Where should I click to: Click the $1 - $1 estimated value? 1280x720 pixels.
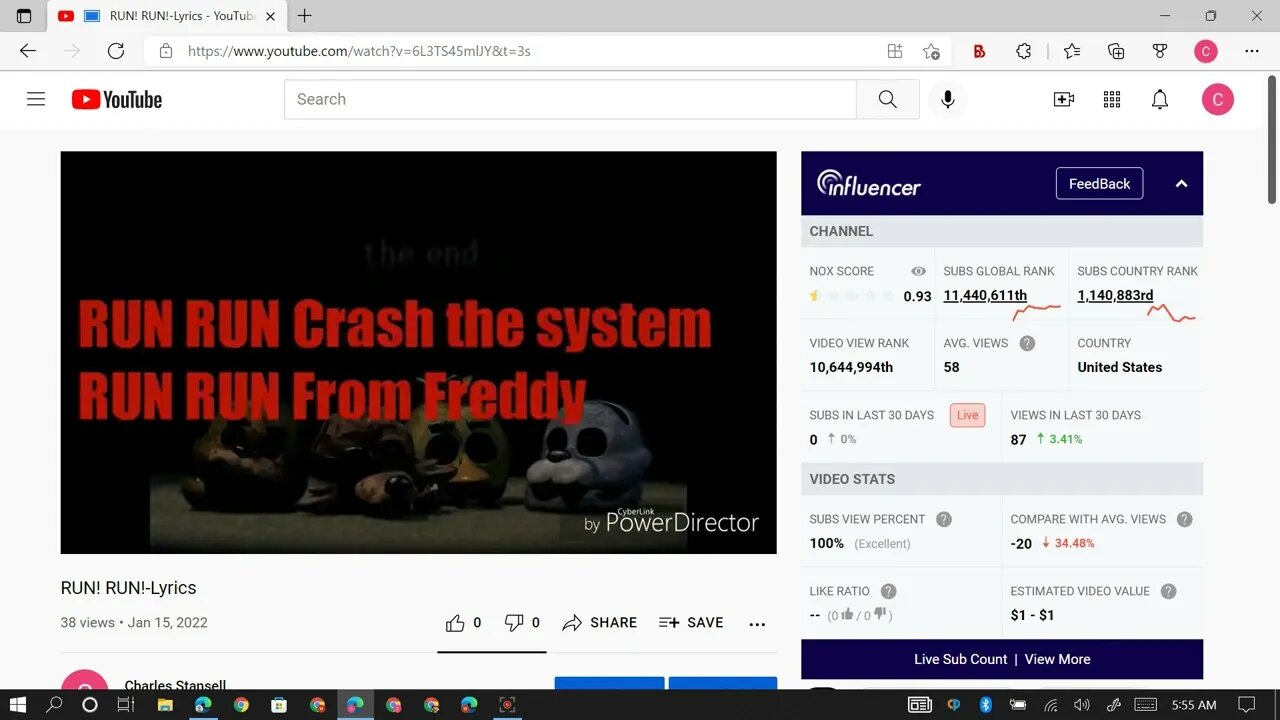point(1032,615)
